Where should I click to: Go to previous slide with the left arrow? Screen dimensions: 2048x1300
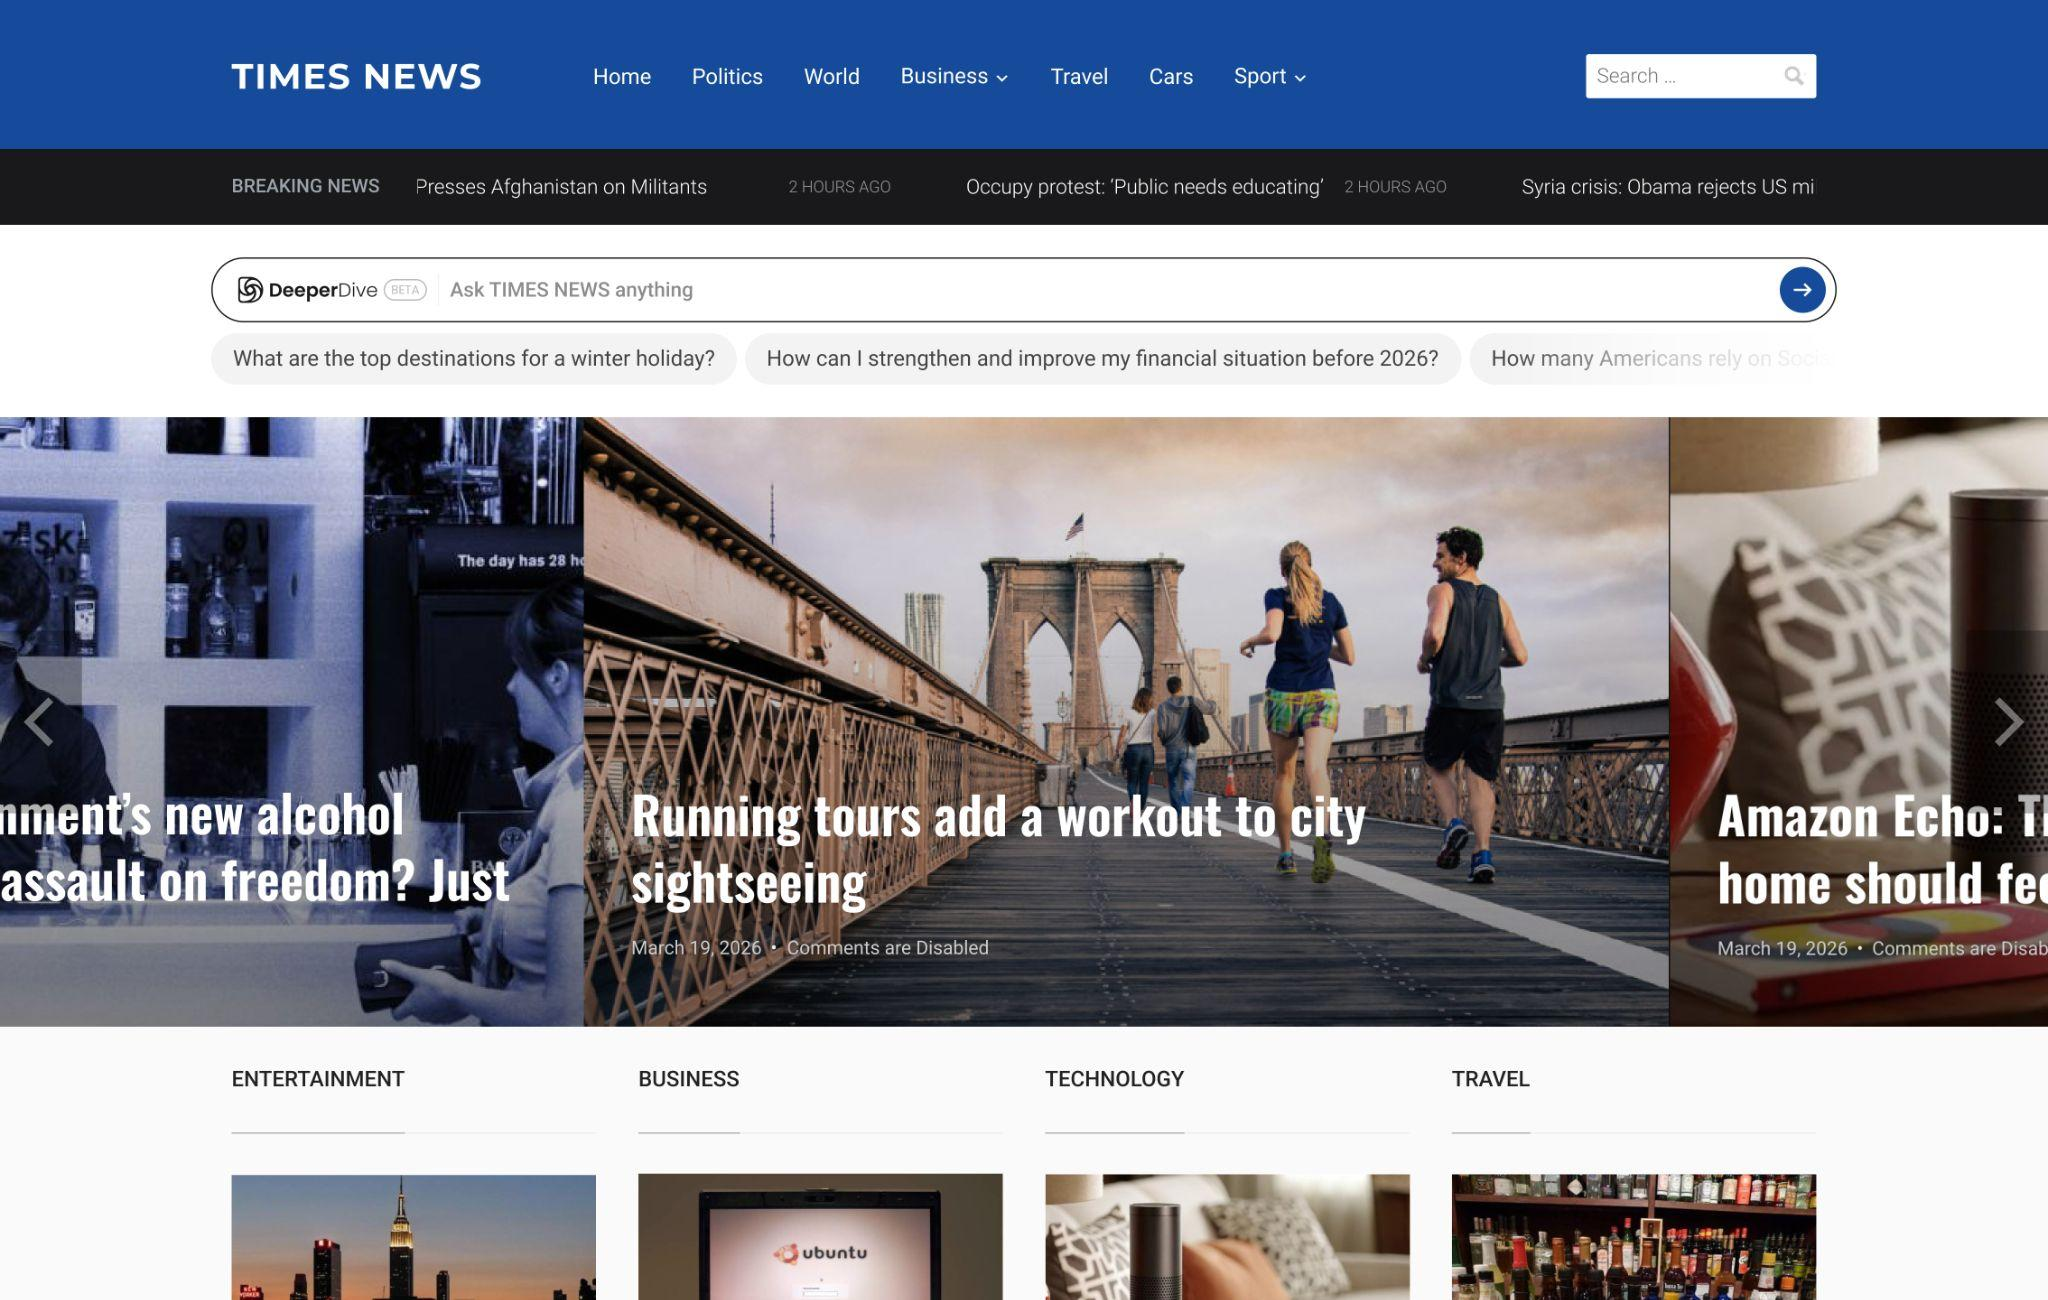[x=39, y=722]
